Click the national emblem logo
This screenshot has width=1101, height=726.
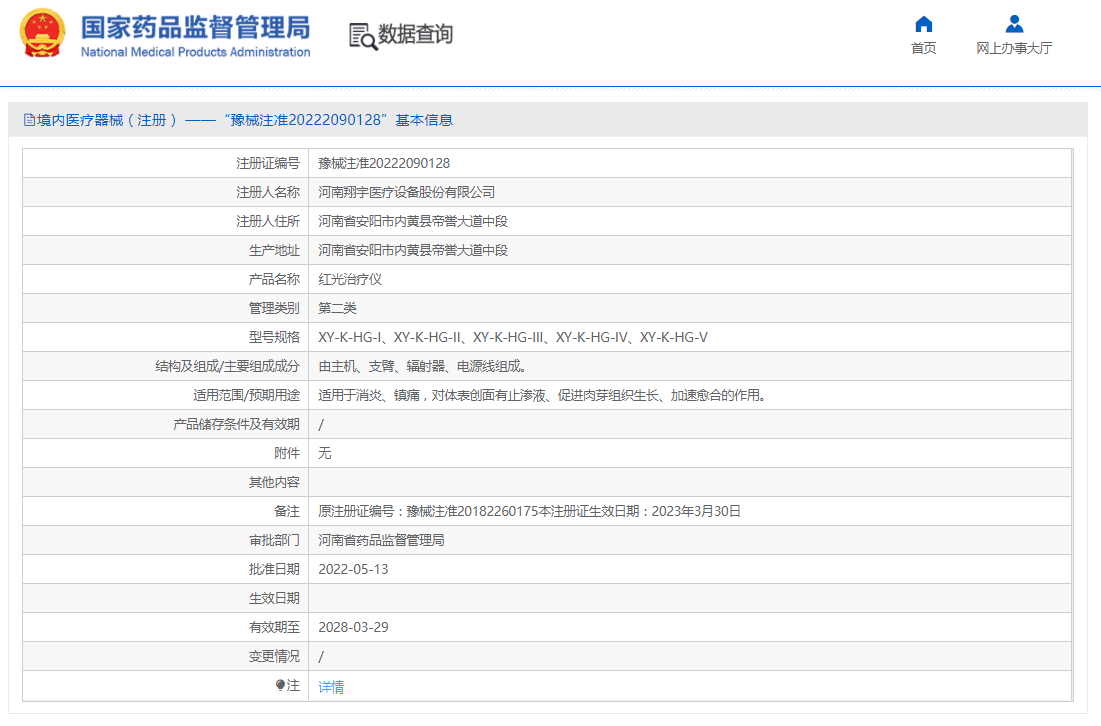click(x=42, y=33)
